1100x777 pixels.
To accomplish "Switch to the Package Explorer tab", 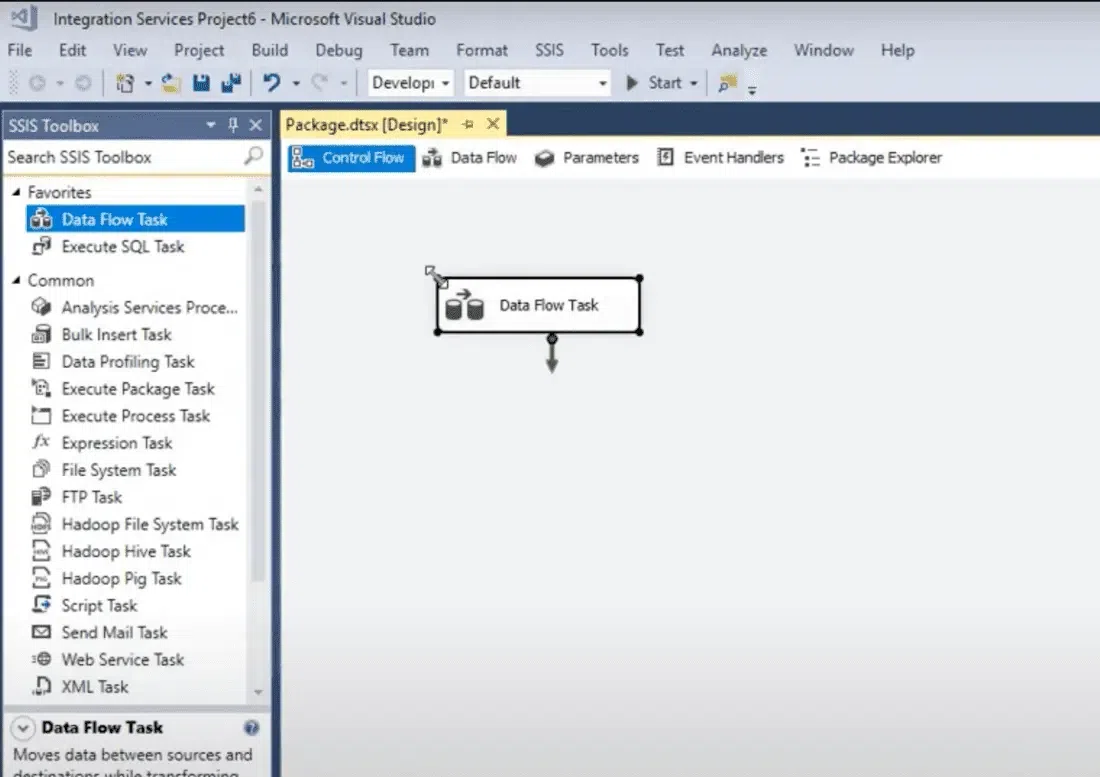I will tap(872, 158).
